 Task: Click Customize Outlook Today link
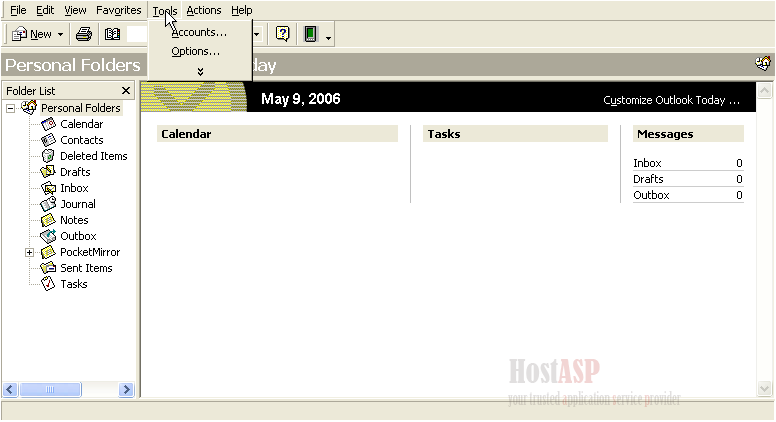click(x=672, y=100)
